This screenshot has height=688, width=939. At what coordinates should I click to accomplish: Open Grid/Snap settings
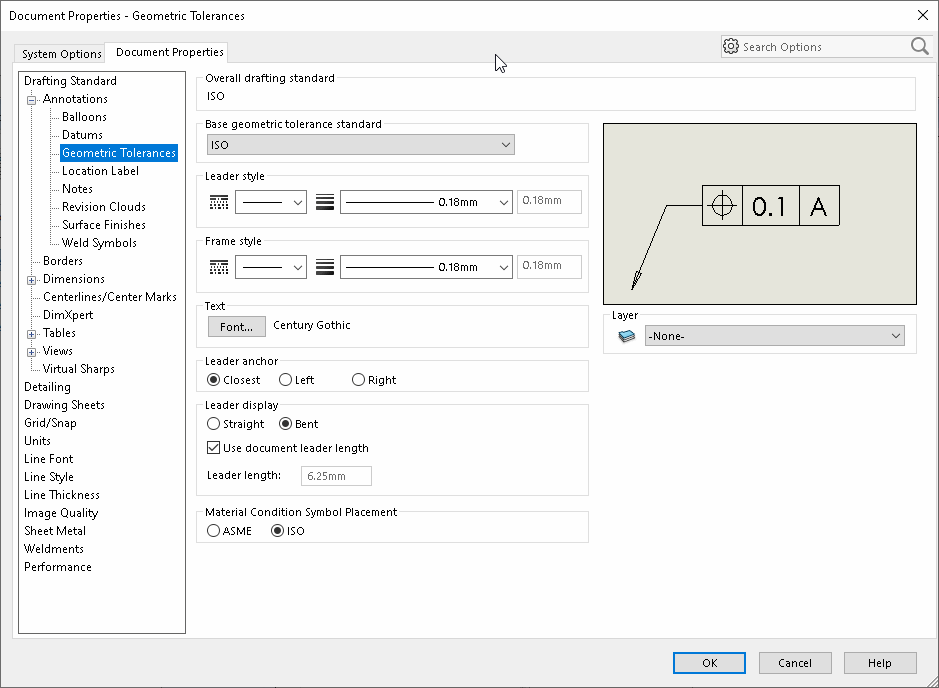click(50, 423)
